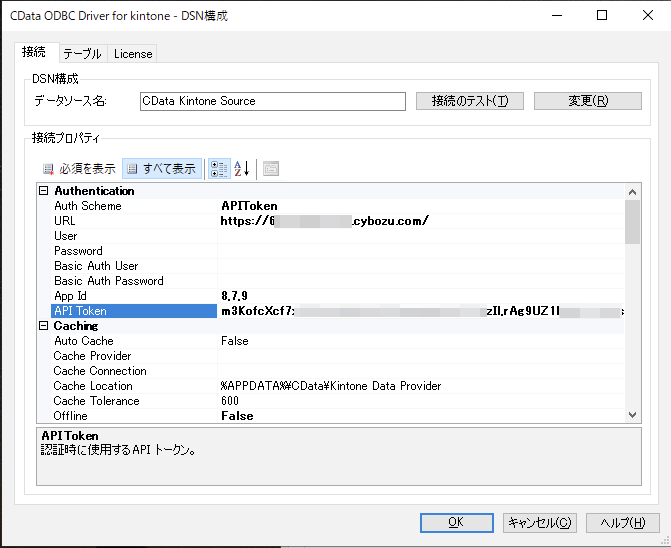
Task: Click the 変更(R) button
Action: coord(588,101)
